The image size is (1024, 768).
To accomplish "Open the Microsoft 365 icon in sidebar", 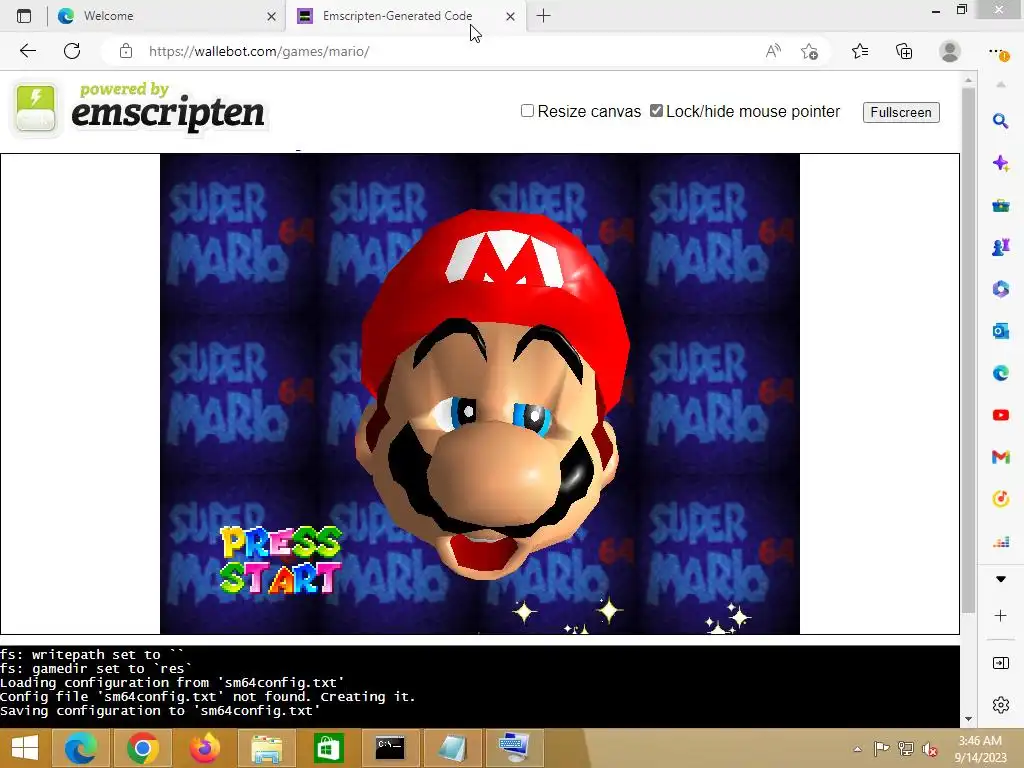I will pyautogui.click(x=1000, y=289).
